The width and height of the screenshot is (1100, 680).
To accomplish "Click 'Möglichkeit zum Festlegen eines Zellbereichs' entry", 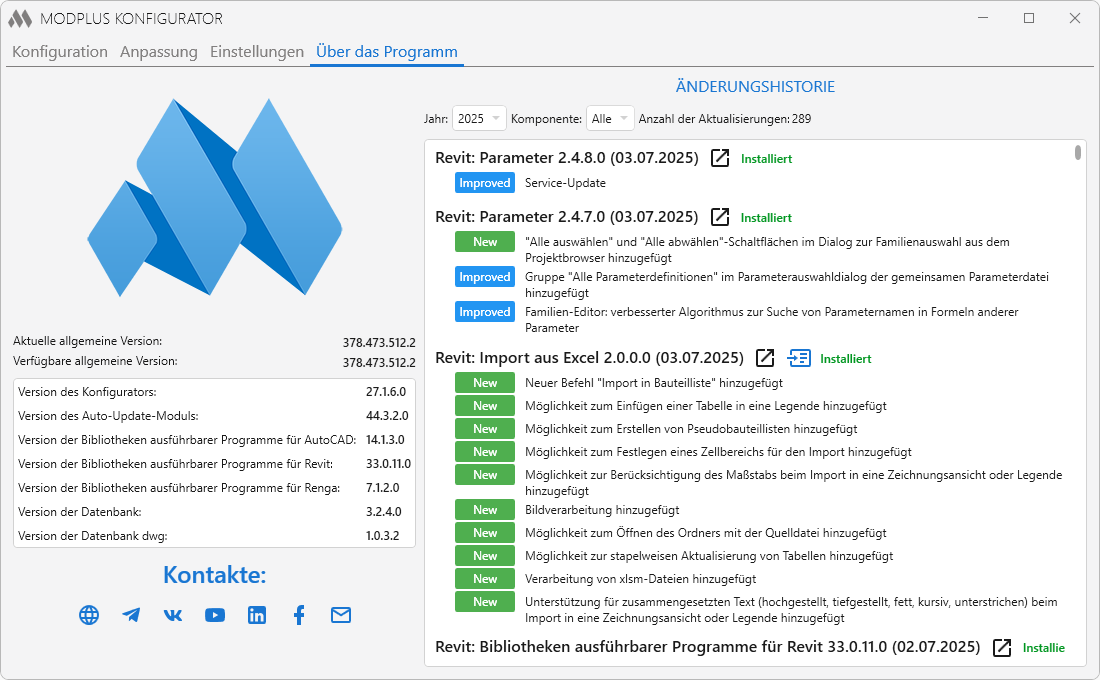I will click(x=718, y=452).
